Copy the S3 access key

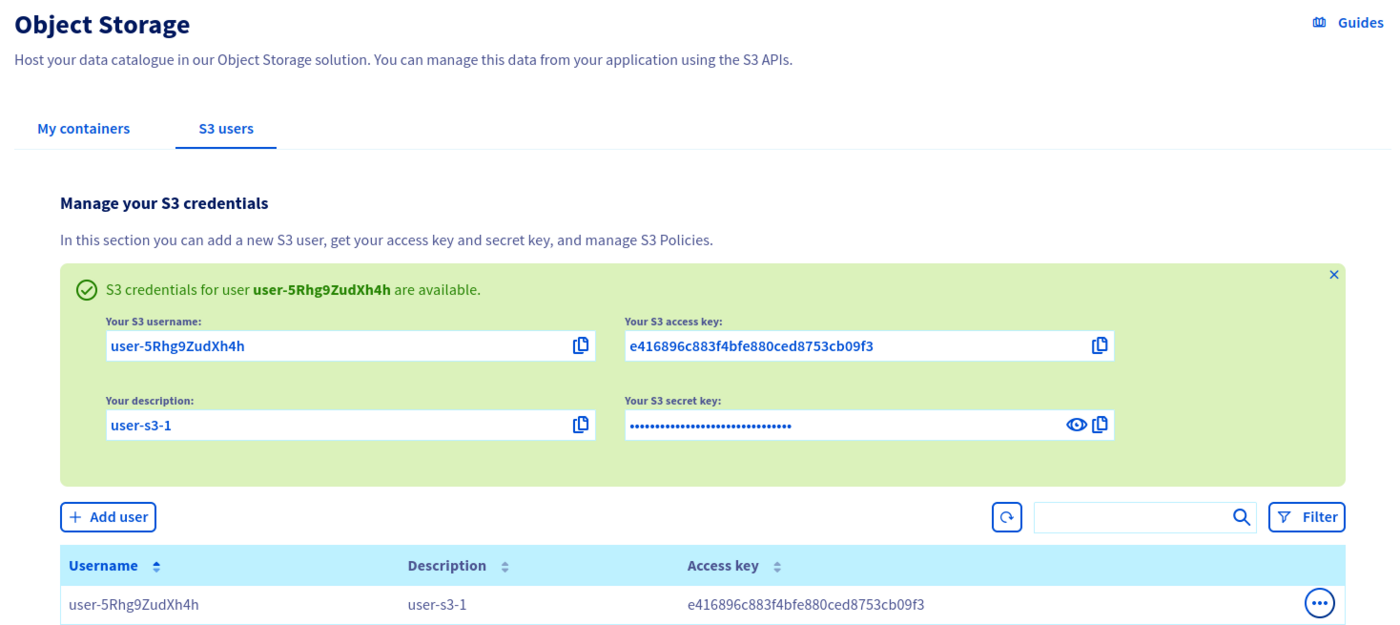[1099, 346]
